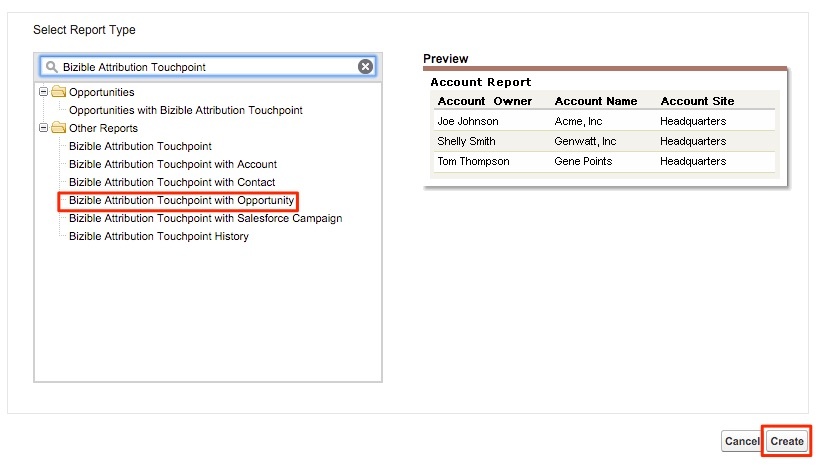Click the Account Owner column header
Screen dimensions: 816x471
coord(484,101)
